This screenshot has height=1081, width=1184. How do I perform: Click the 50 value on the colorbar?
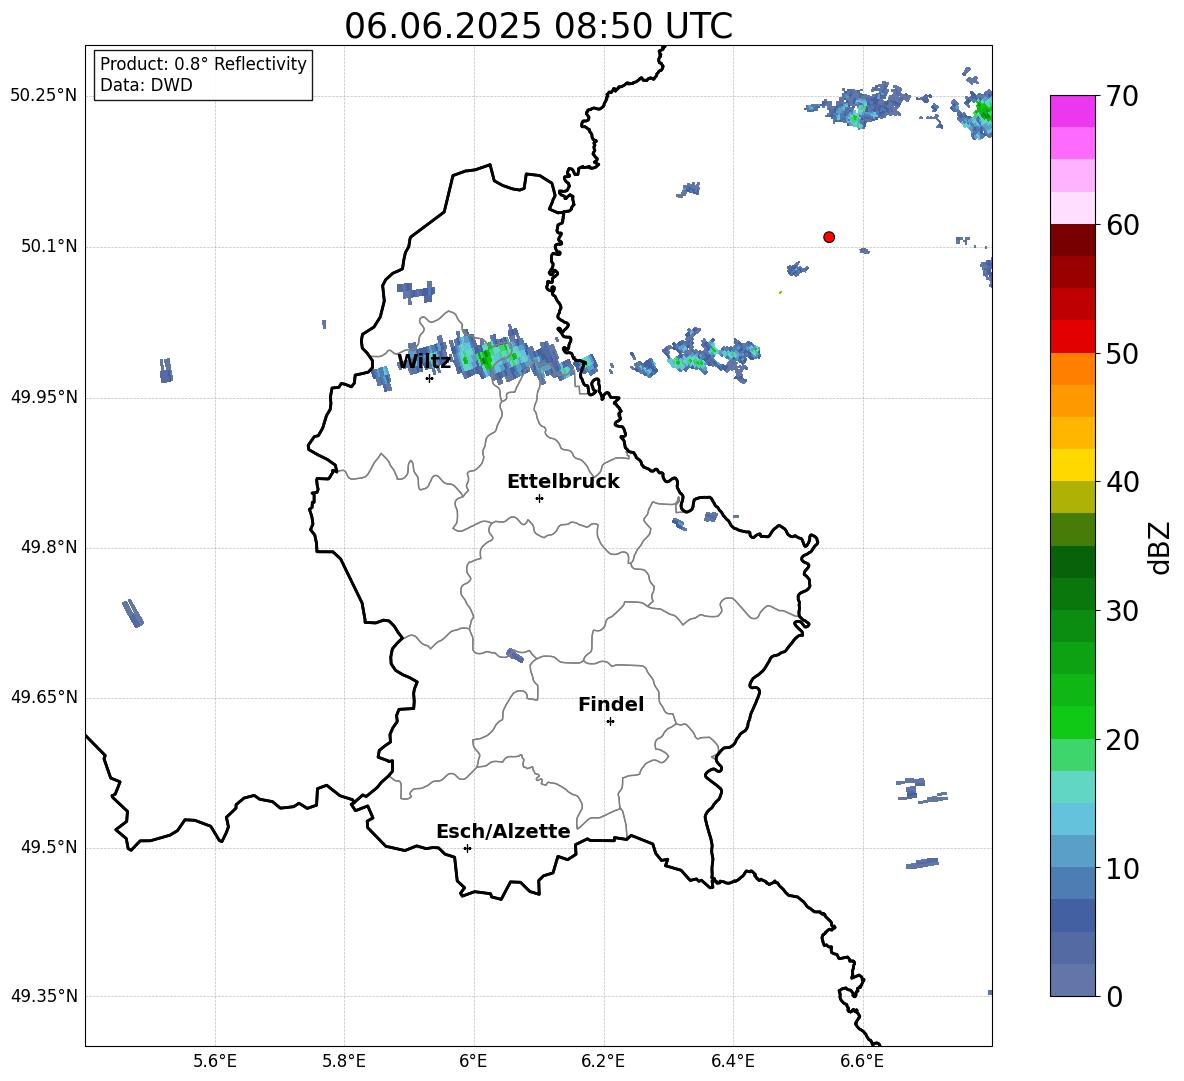1122,354
